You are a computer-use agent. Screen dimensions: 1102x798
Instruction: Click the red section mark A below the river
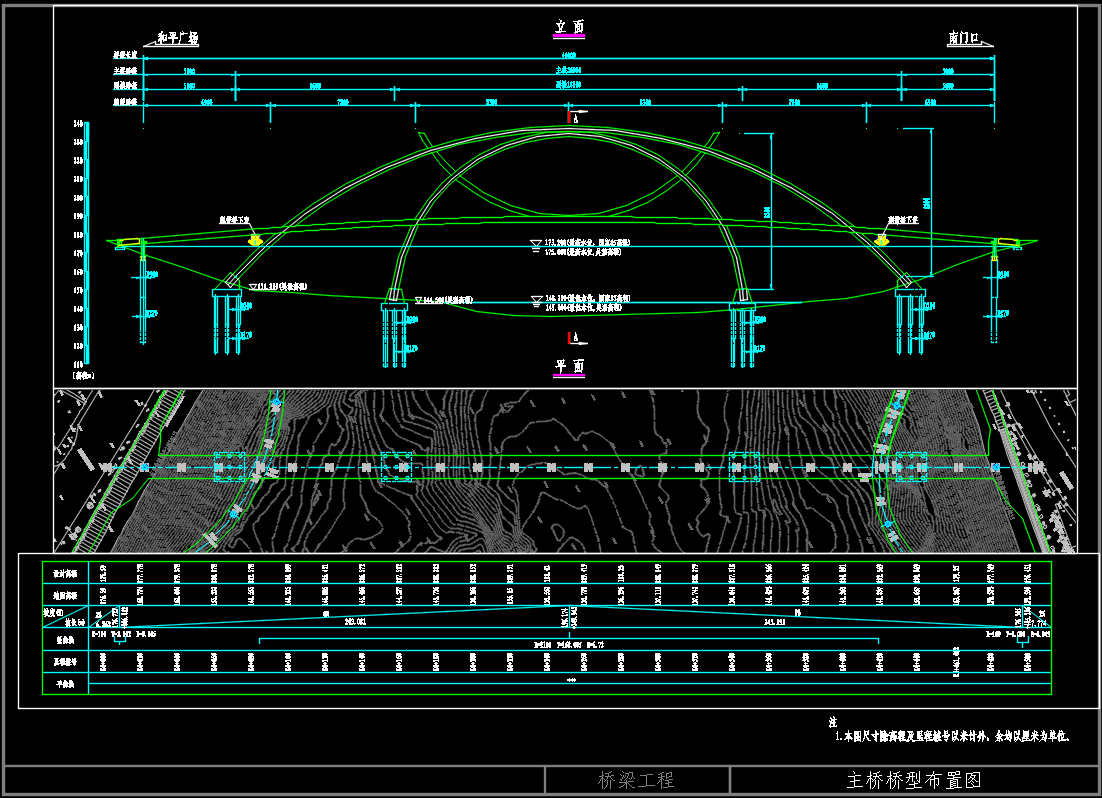tap(571, 336)
